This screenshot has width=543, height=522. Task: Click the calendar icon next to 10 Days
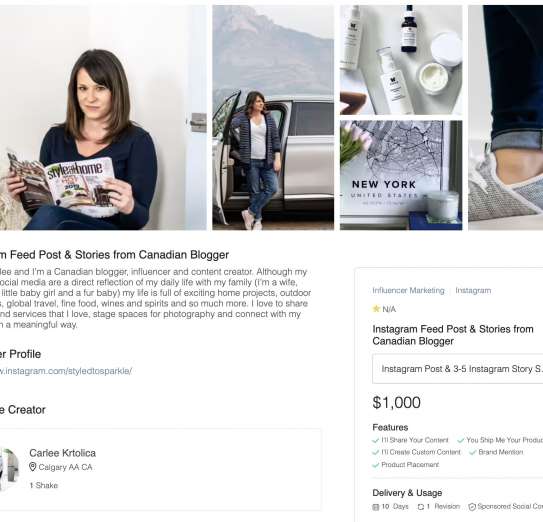pyautogui.click(x=375, y=507)
